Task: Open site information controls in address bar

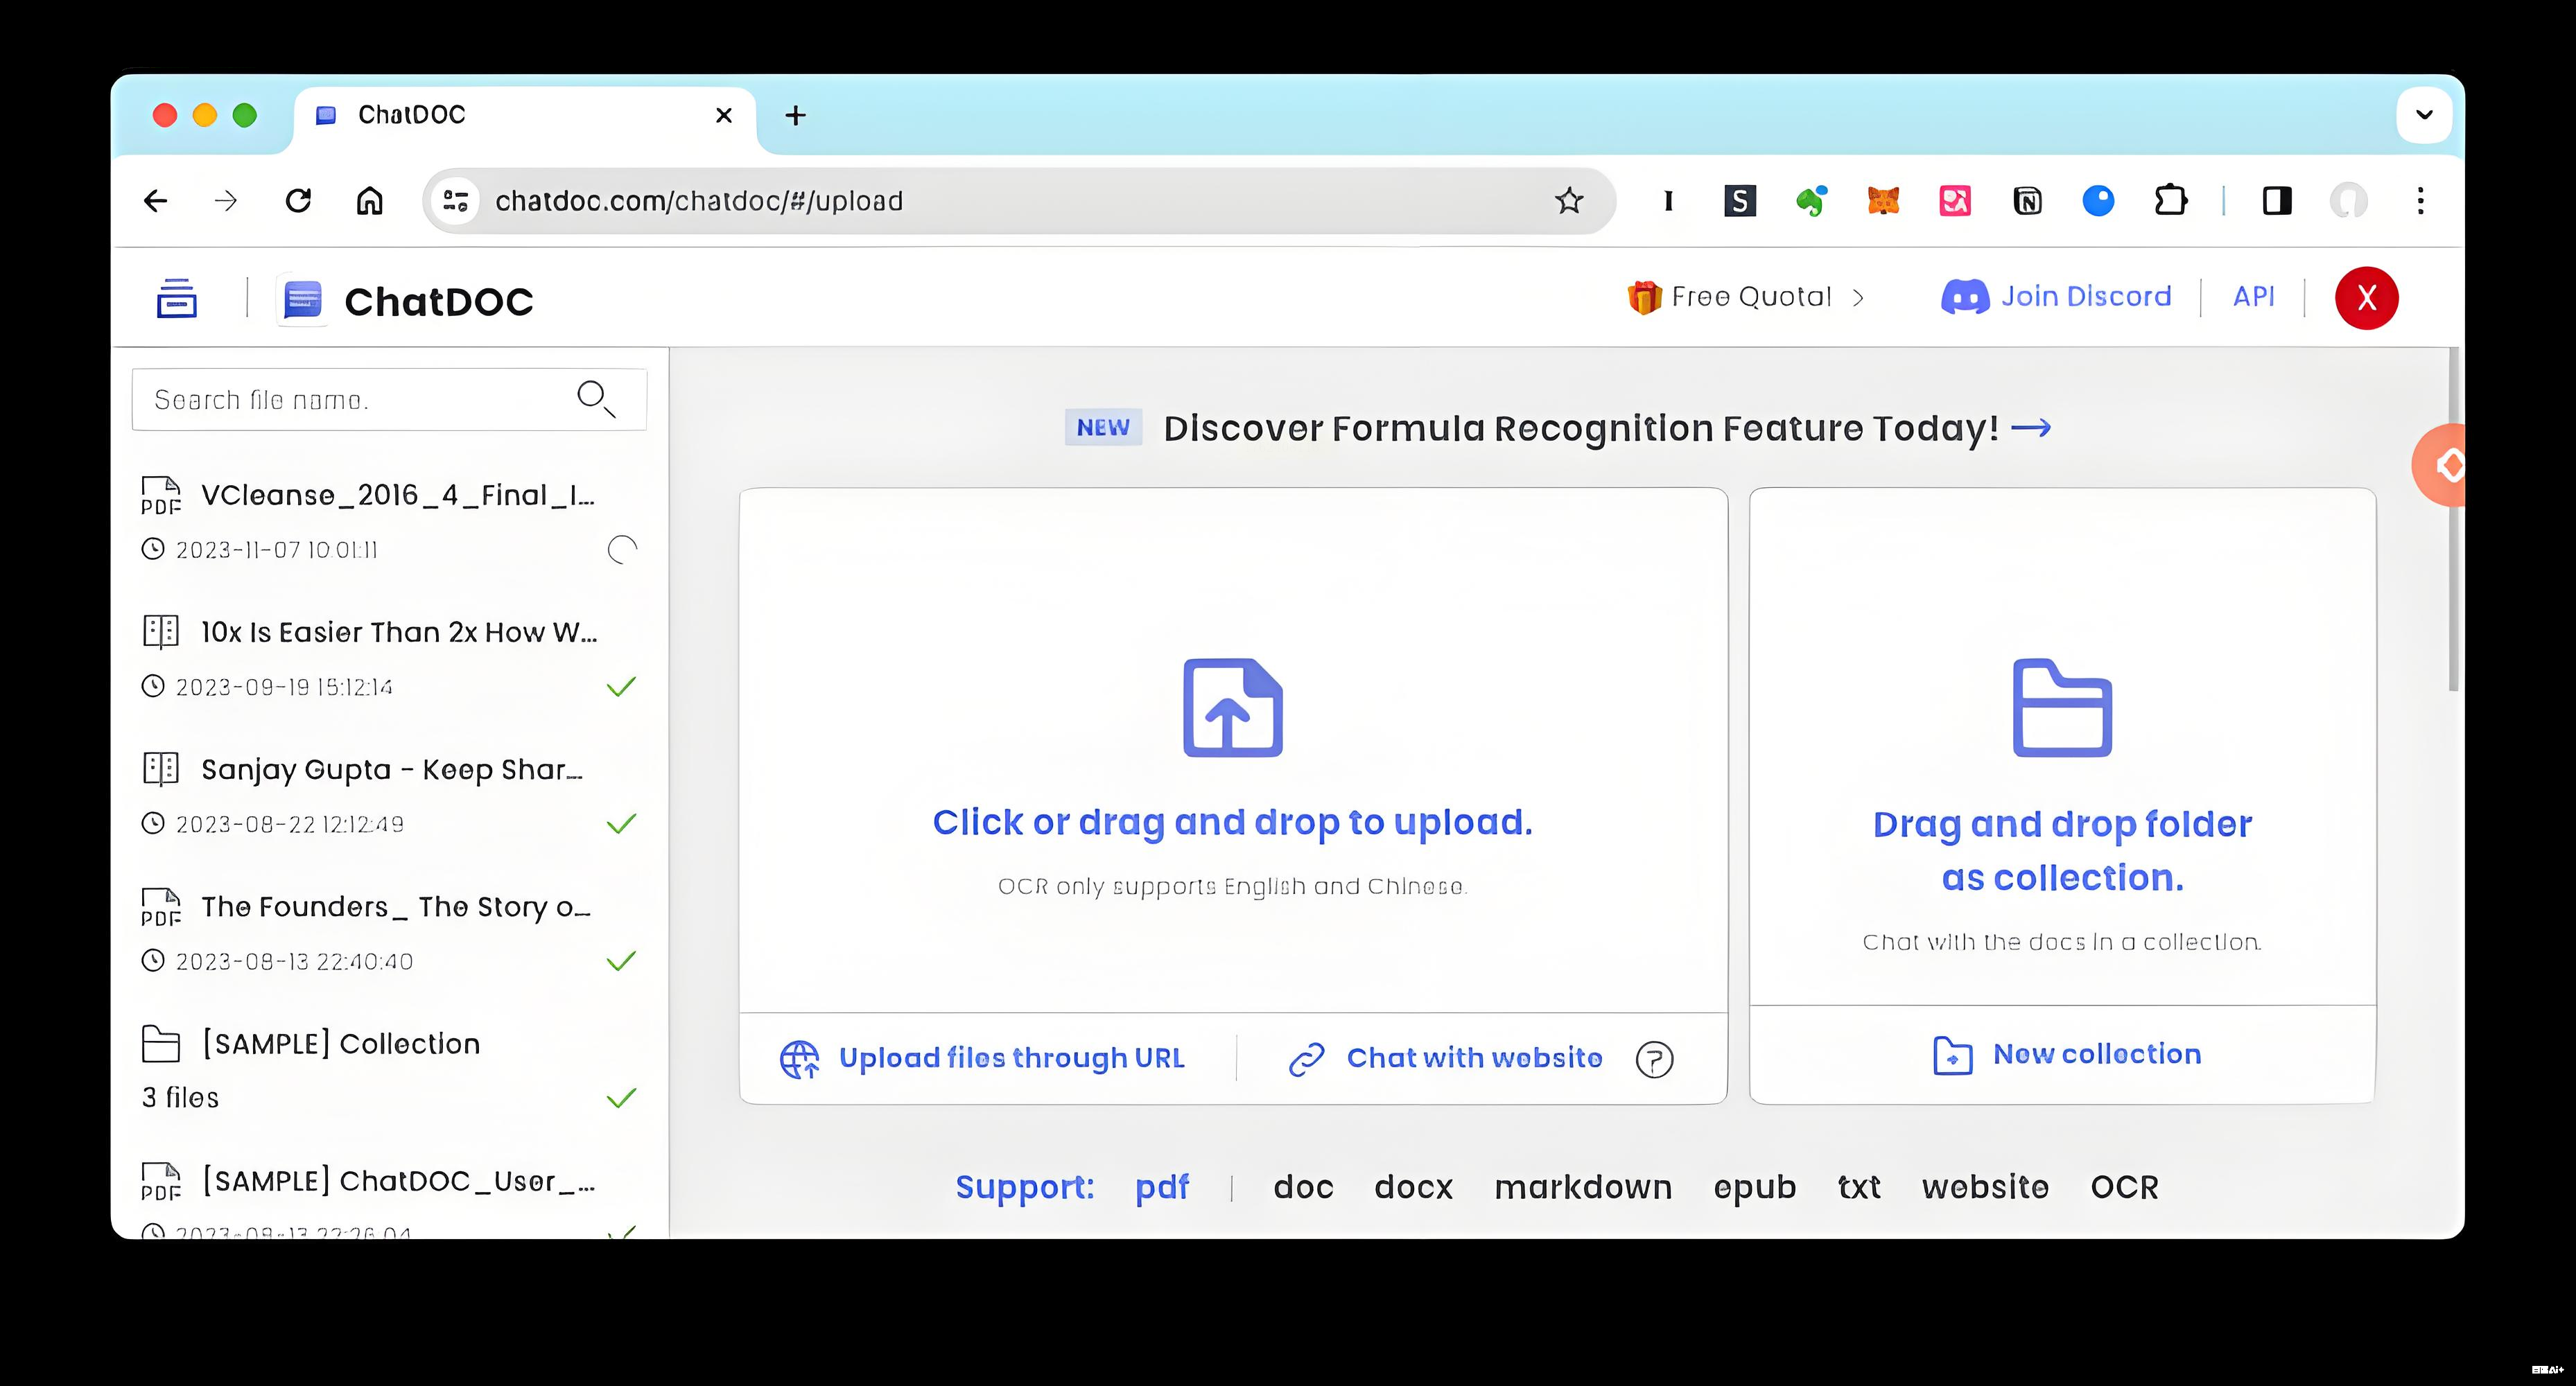Action: (456, 201)
